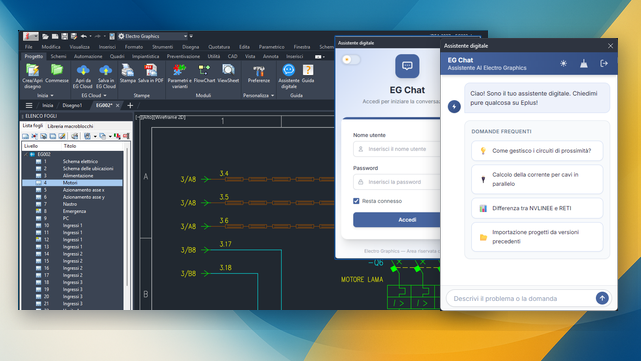Choose 'Importazione progetti da versioni precedenti'
Image resolution: width=641 pixels, height=361 pixels.
(537, 237)
